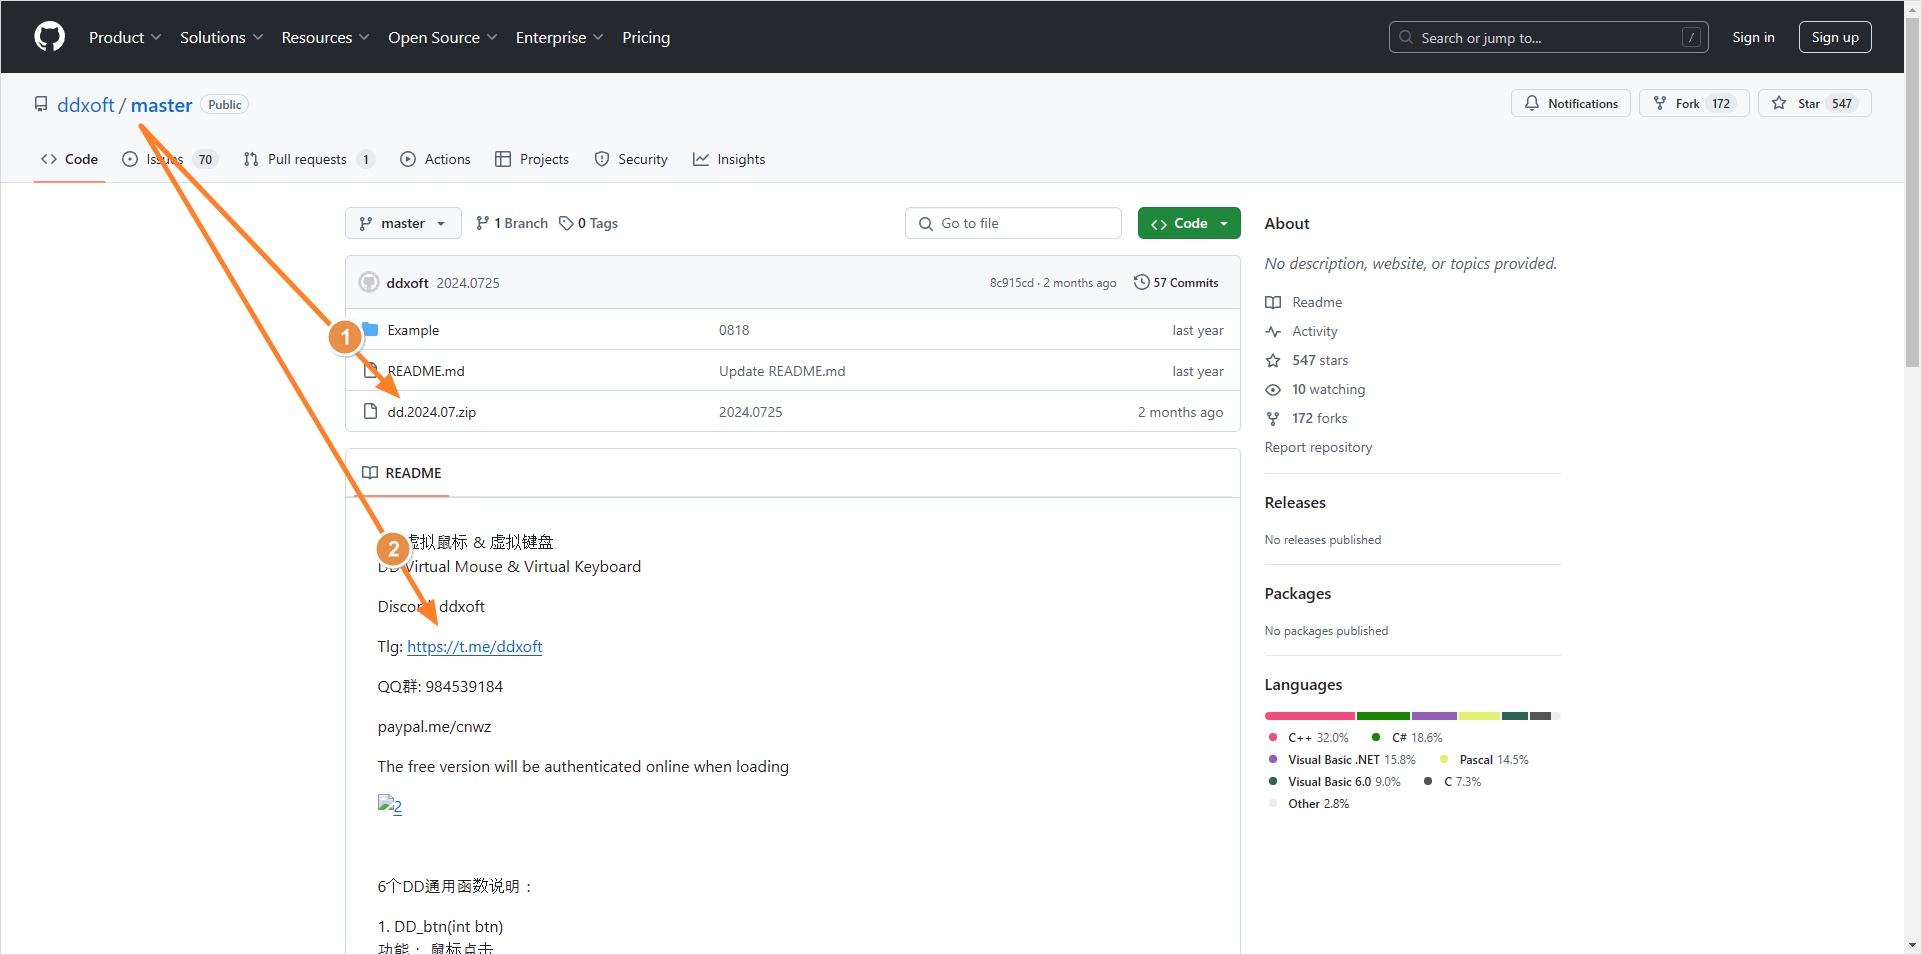Open the Packages heading link
The image size is (1922, 955).
[x=1298, y=594]
